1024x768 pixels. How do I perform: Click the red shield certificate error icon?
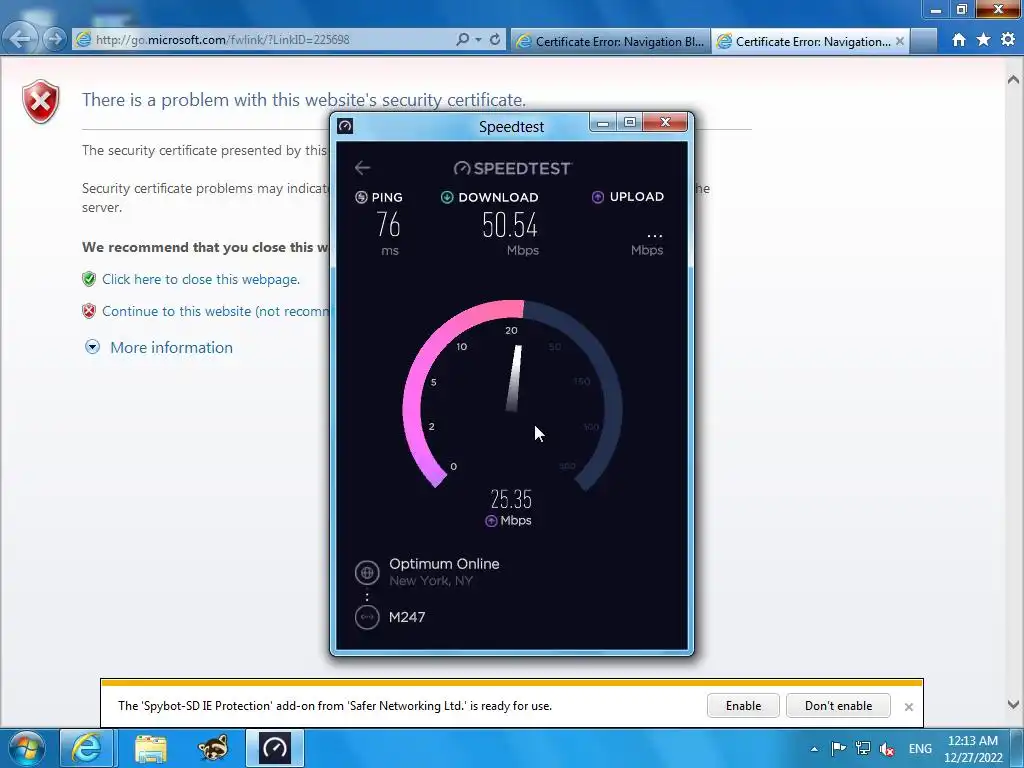pyautogui.click(x=40, y=102)
